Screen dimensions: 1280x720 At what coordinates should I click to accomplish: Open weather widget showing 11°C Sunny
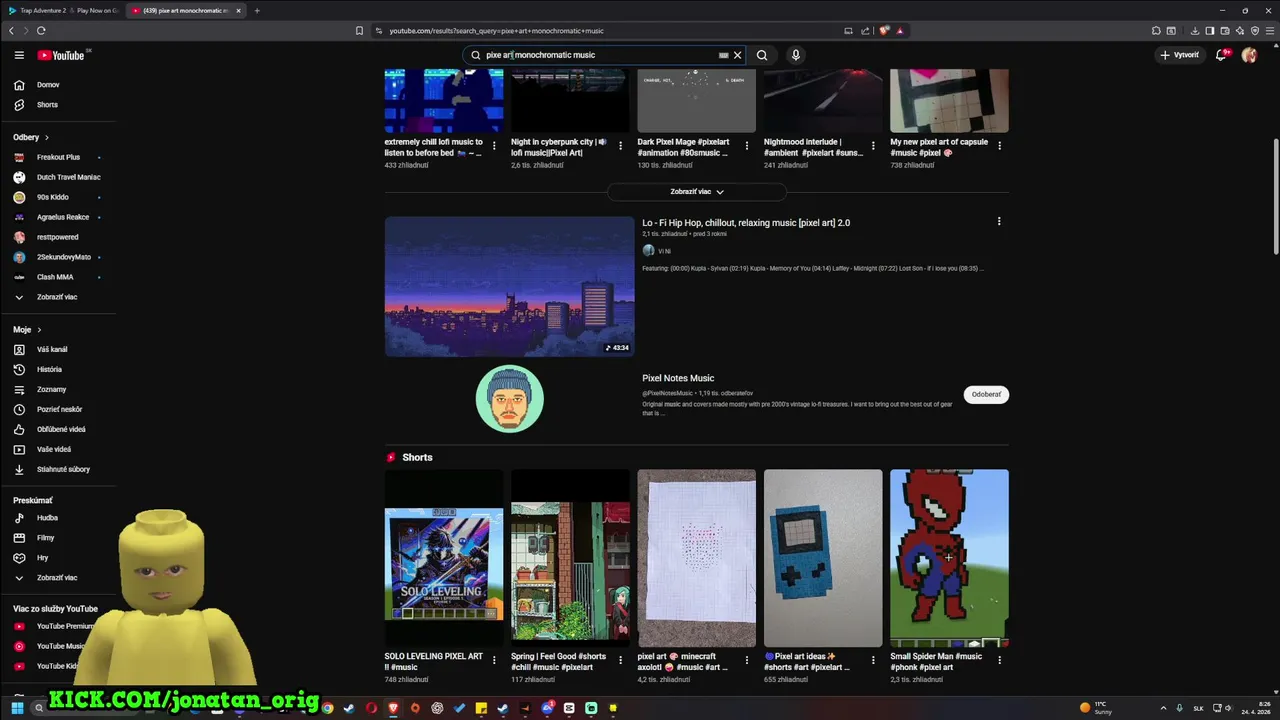pyautogui.click(x=1095, y=708)
